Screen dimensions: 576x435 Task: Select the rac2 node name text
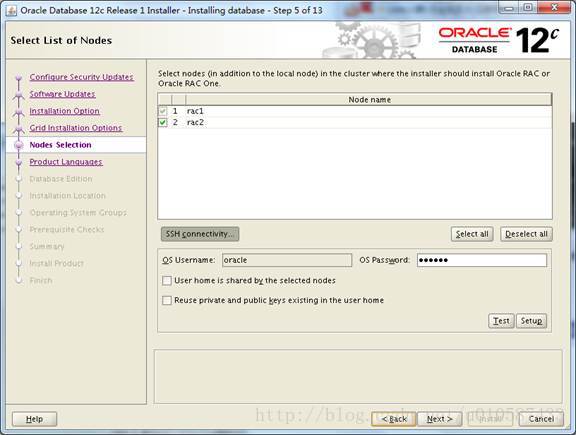click(195, 122)
